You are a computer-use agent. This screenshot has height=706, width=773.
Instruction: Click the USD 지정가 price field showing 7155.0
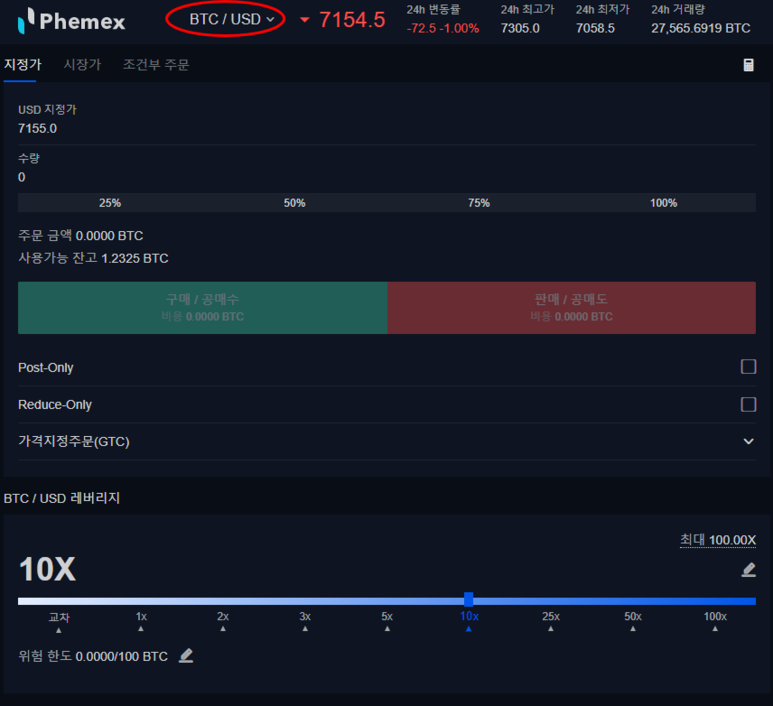pos(386,120)
